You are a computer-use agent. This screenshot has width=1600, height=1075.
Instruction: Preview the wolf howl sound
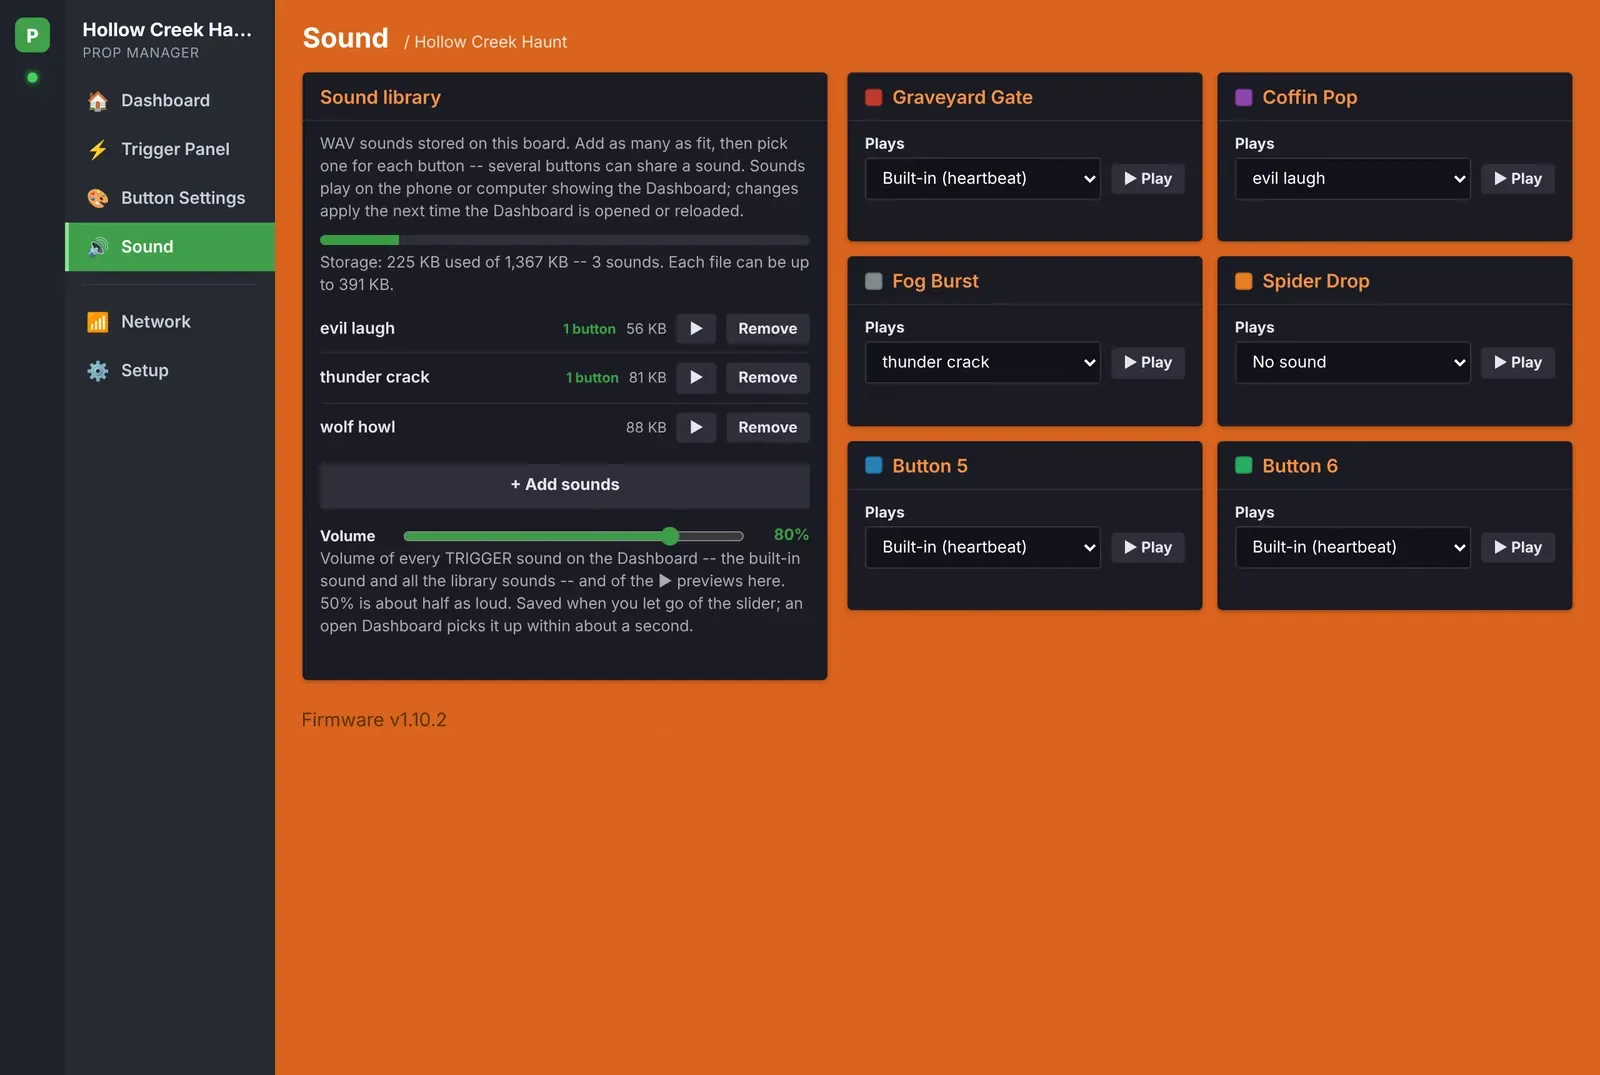click(x=696, y=428)
